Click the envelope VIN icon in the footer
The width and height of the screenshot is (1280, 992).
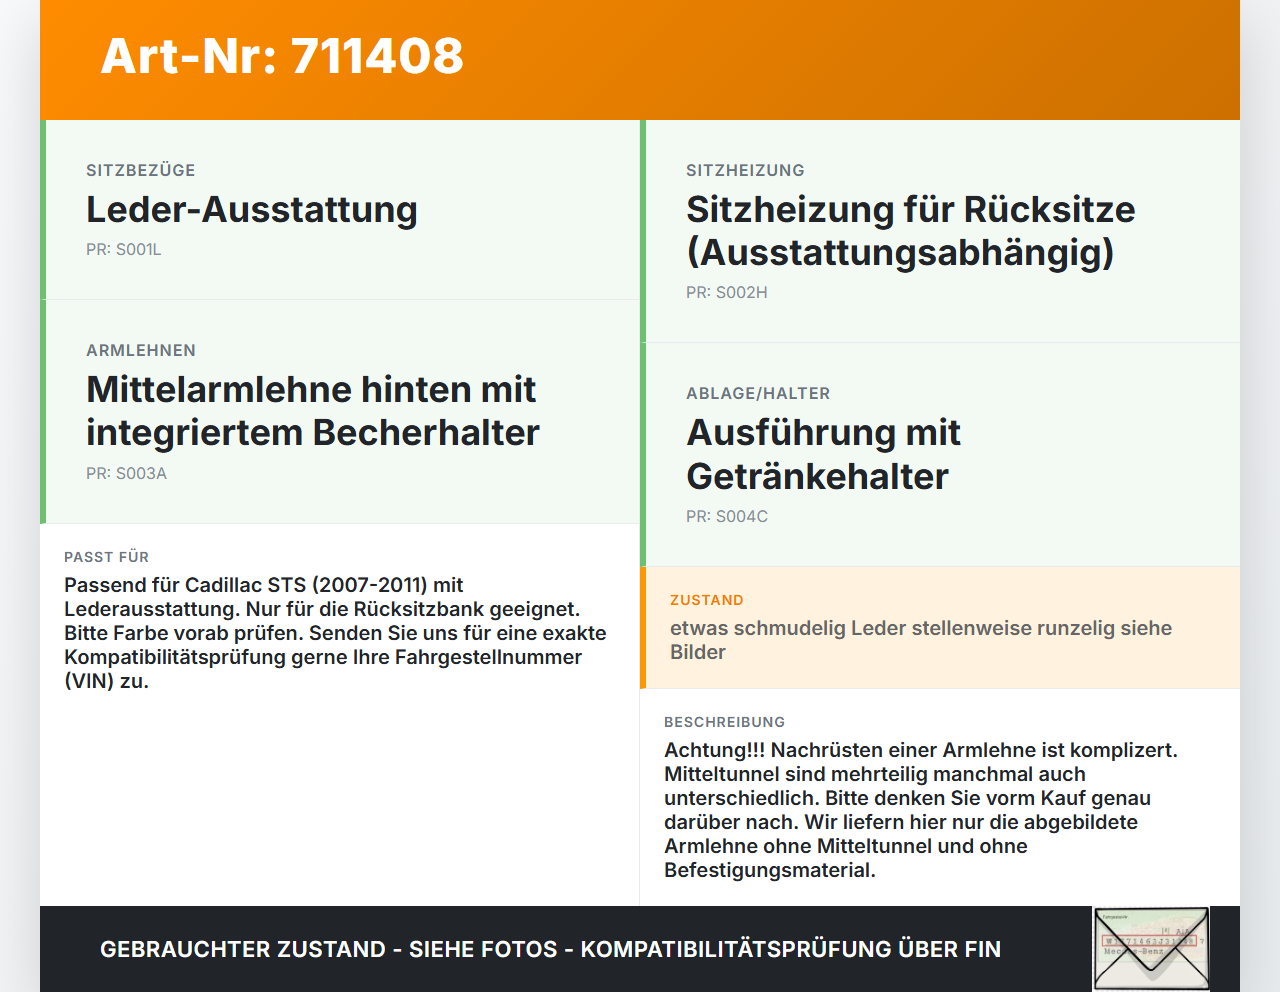click(1151, 949)
